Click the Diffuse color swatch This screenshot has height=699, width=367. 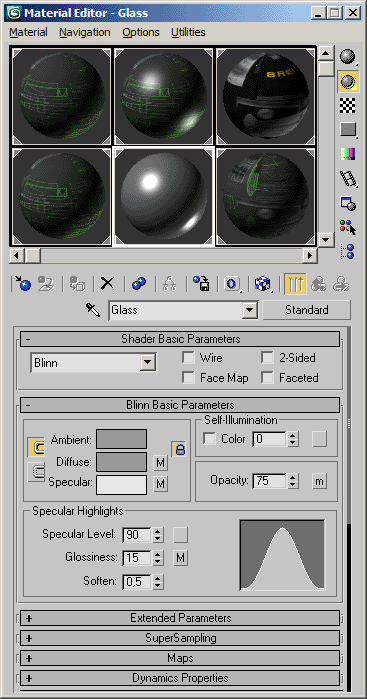pos(122,462)
